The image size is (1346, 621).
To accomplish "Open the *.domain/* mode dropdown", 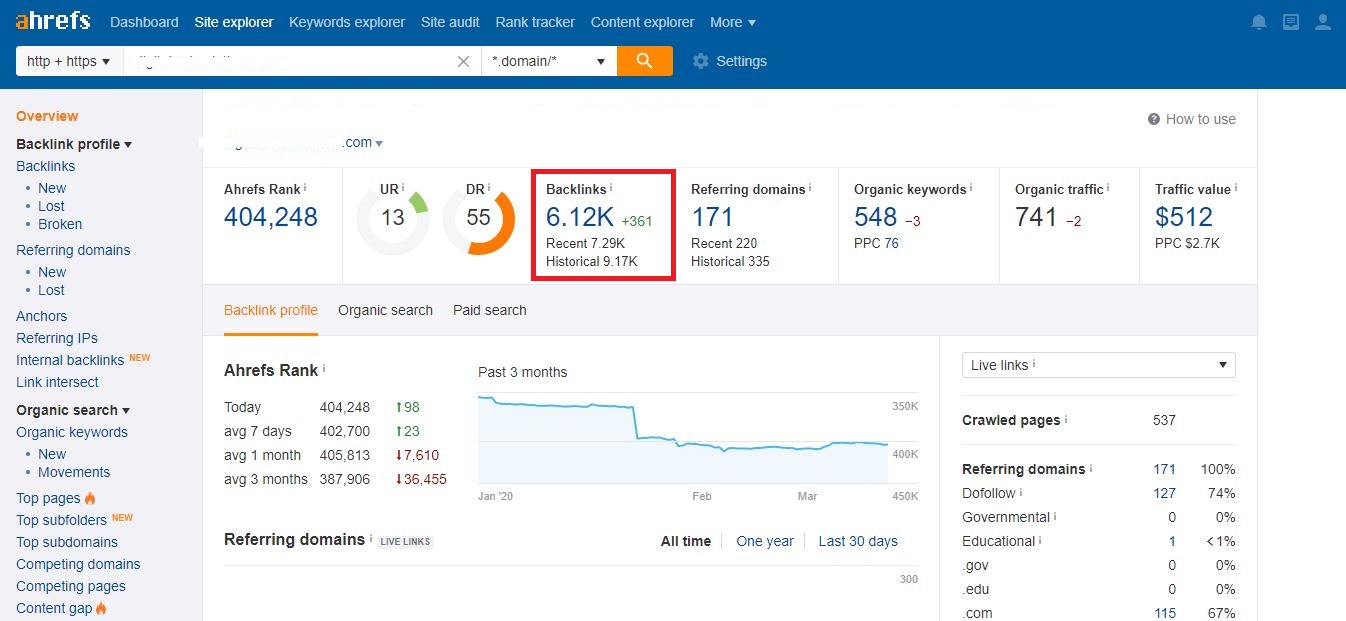I will (549, 61).
